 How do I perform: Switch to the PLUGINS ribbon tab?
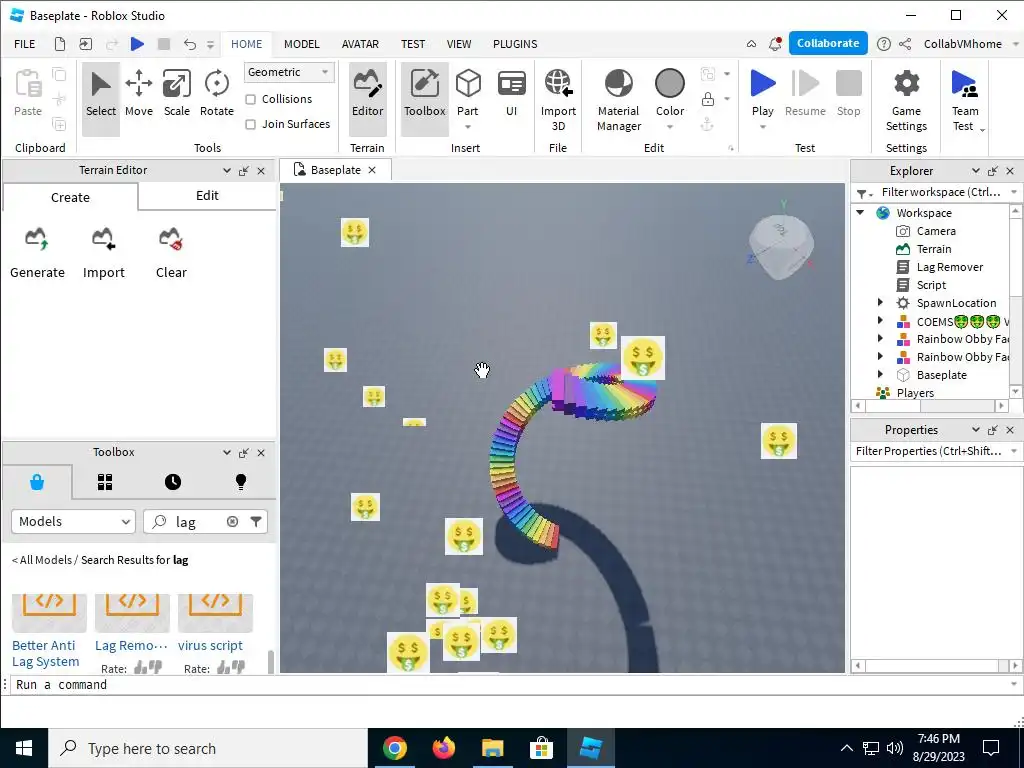click(x=515, y=44)
